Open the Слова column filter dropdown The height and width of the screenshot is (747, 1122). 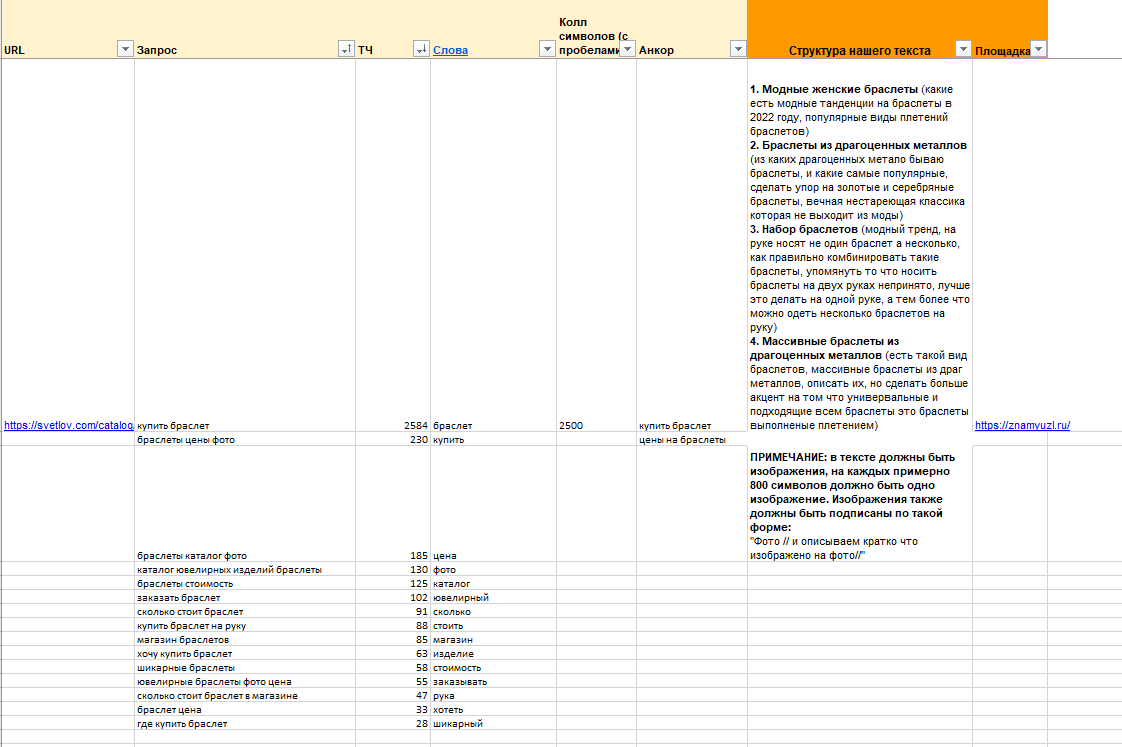click(x=547, y=49)
